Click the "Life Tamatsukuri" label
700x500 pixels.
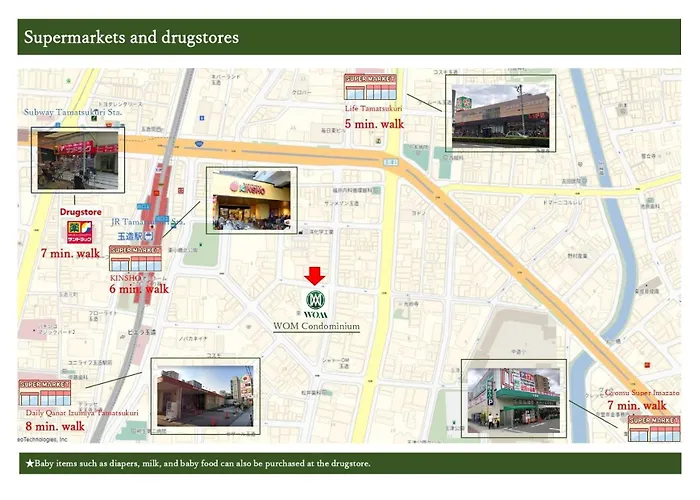click(374, 108)
